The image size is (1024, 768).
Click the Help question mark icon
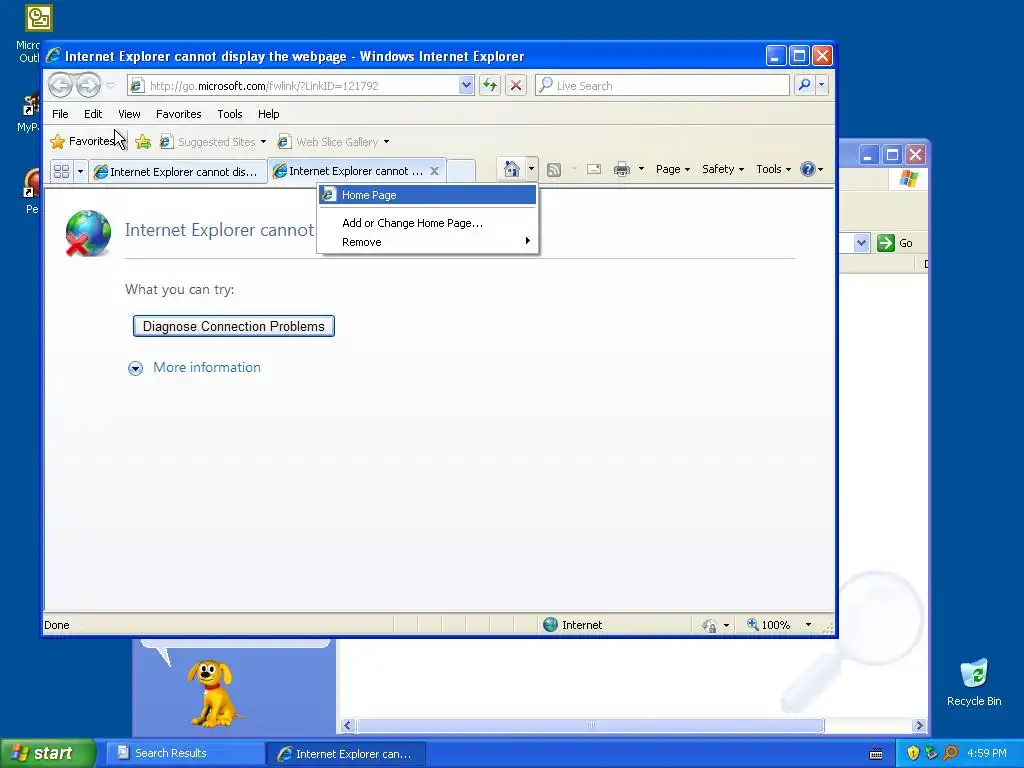click(808, 169)
